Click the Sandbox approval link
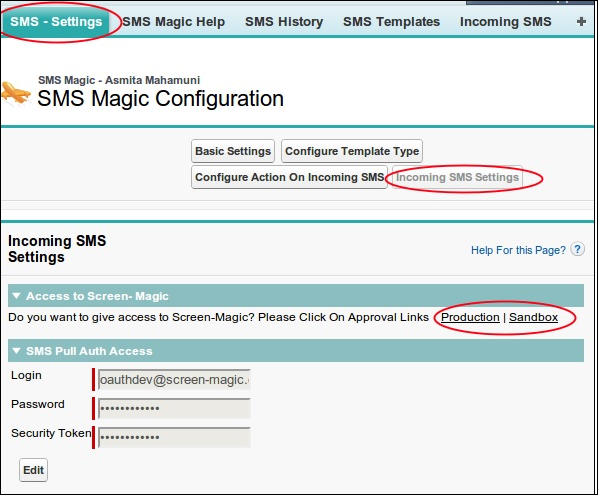The width and height of the screenshot is (598, 495). click(x=533, y=317)
